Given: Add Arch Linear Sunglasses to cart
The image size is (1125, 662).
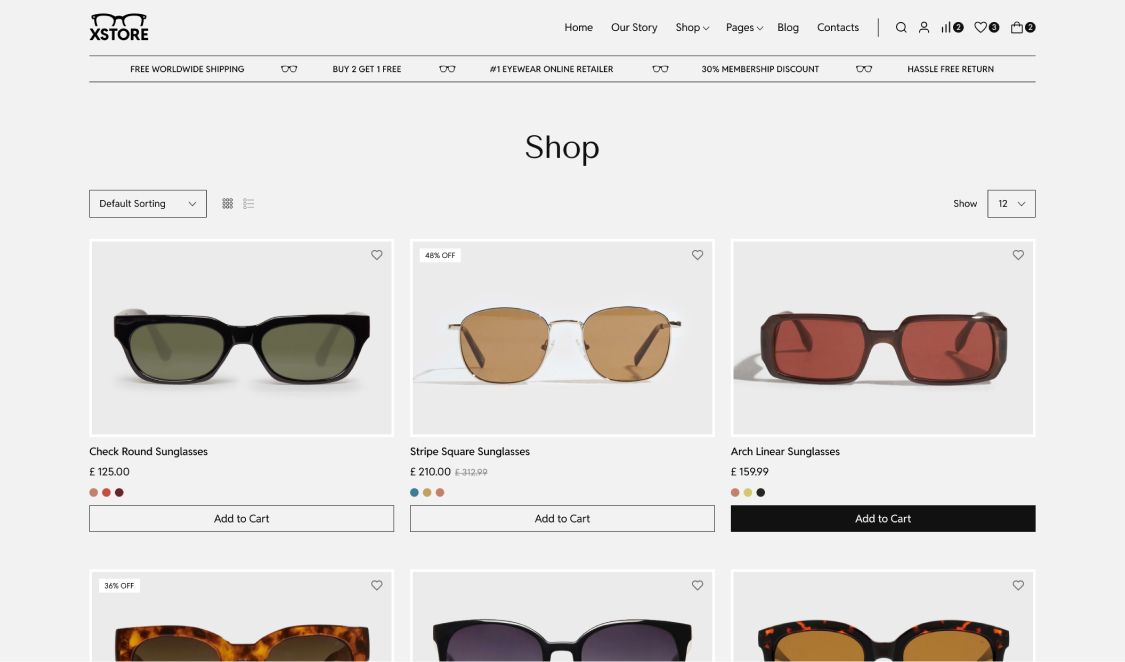Looking at the screenshot, I should [x=883, y=519].
